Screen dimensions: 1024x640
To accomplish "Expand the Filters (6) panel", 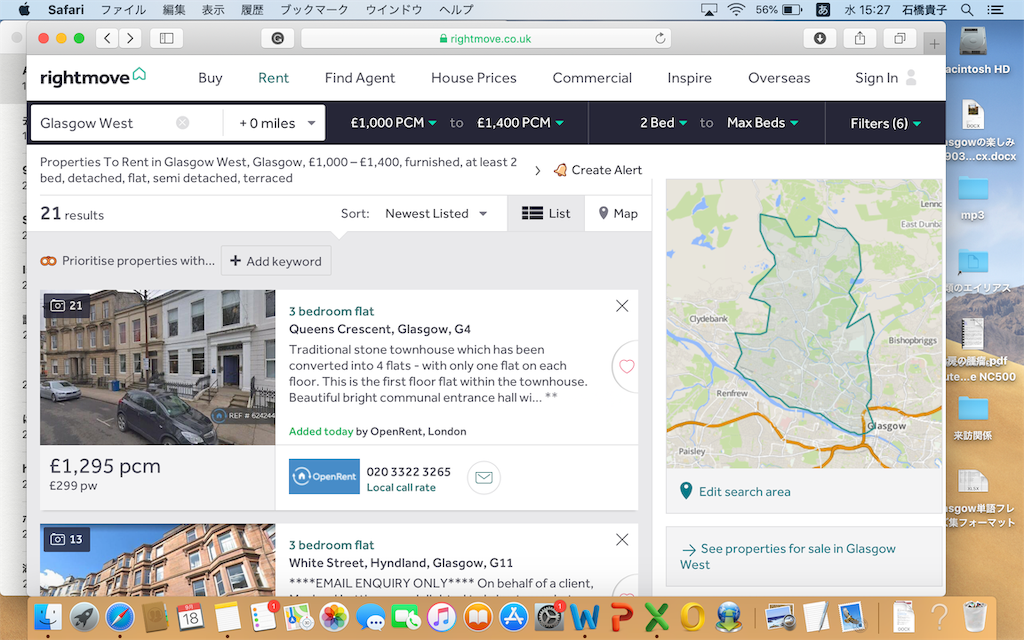I will (x=886, y=123).
